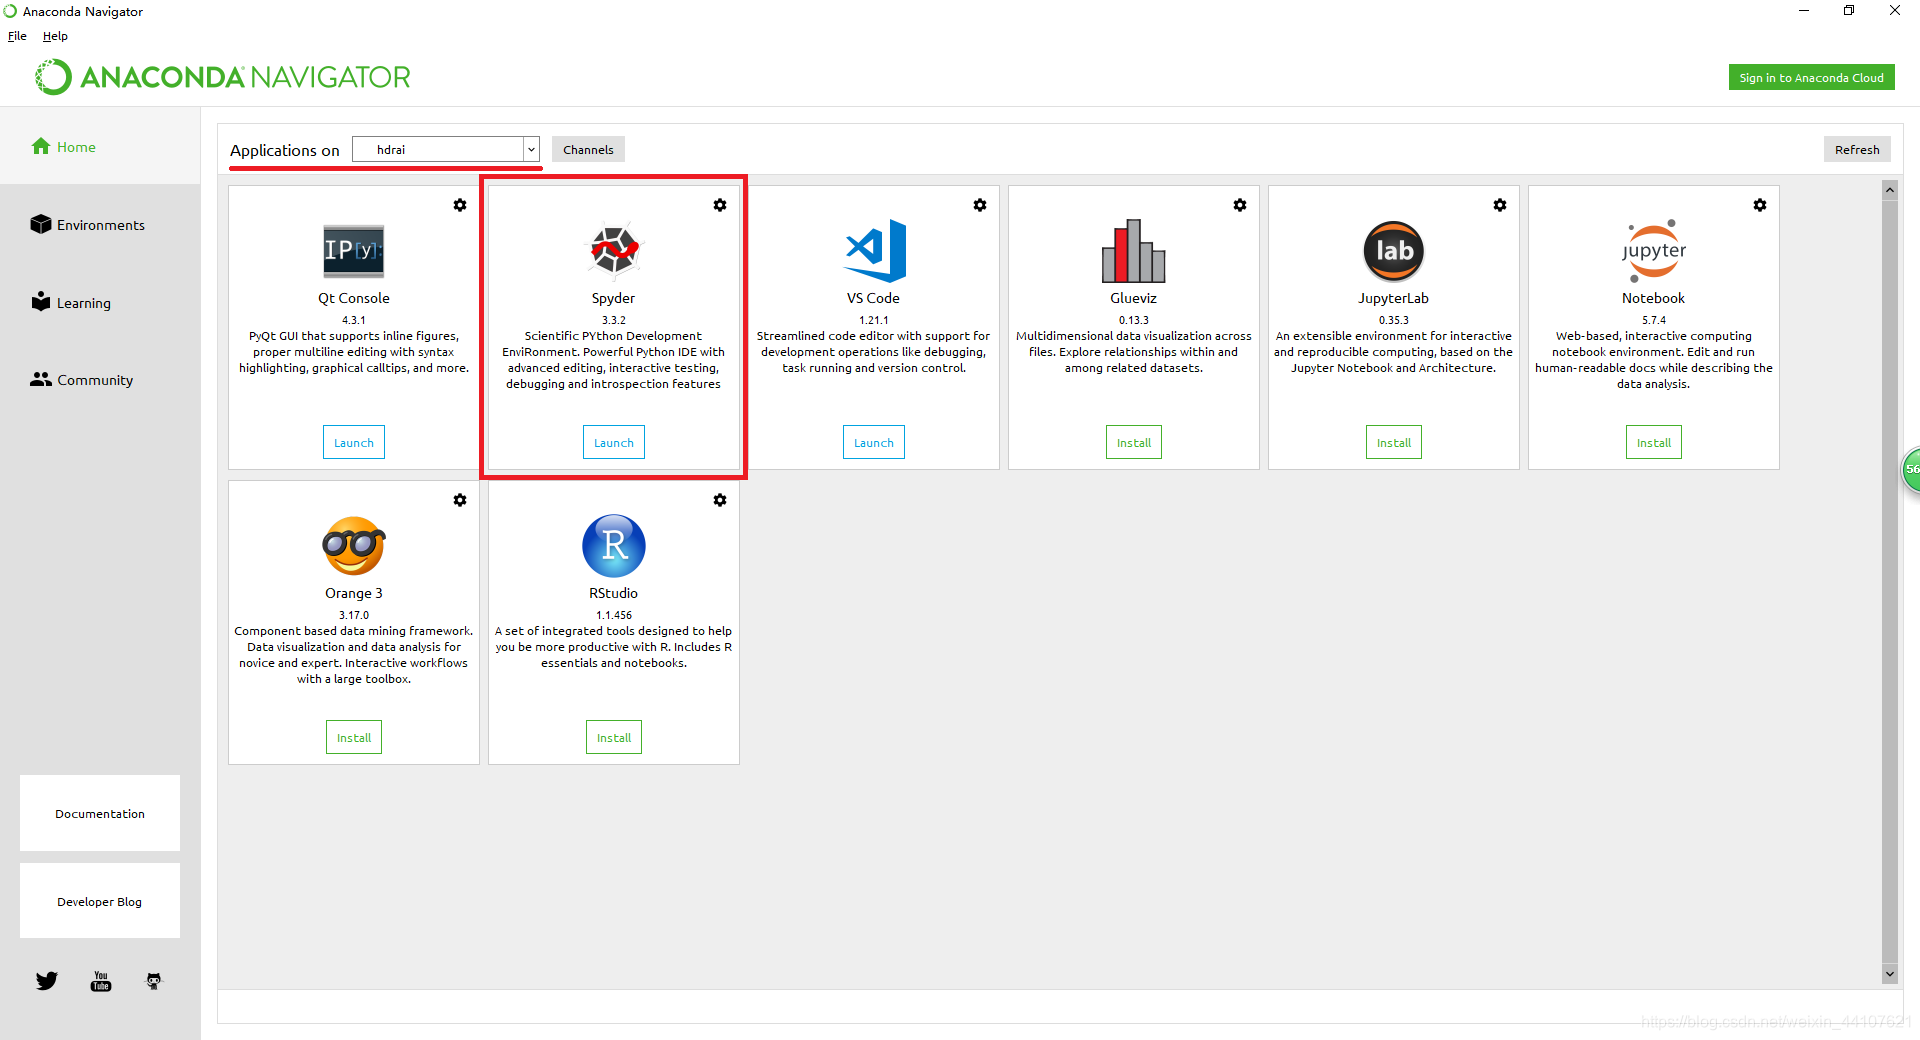Click the RStudio version 1.1.456 text
Screen dimensions: 1920x1040
614,616
